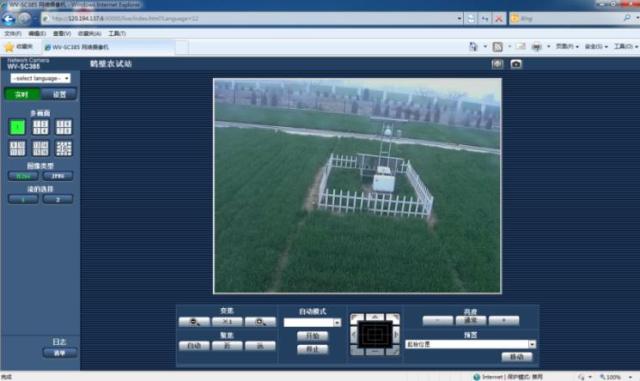Choose the 16-split multi-screen layout icon
This screenshot has height=381, width=640.
click(x=64, y=149)
